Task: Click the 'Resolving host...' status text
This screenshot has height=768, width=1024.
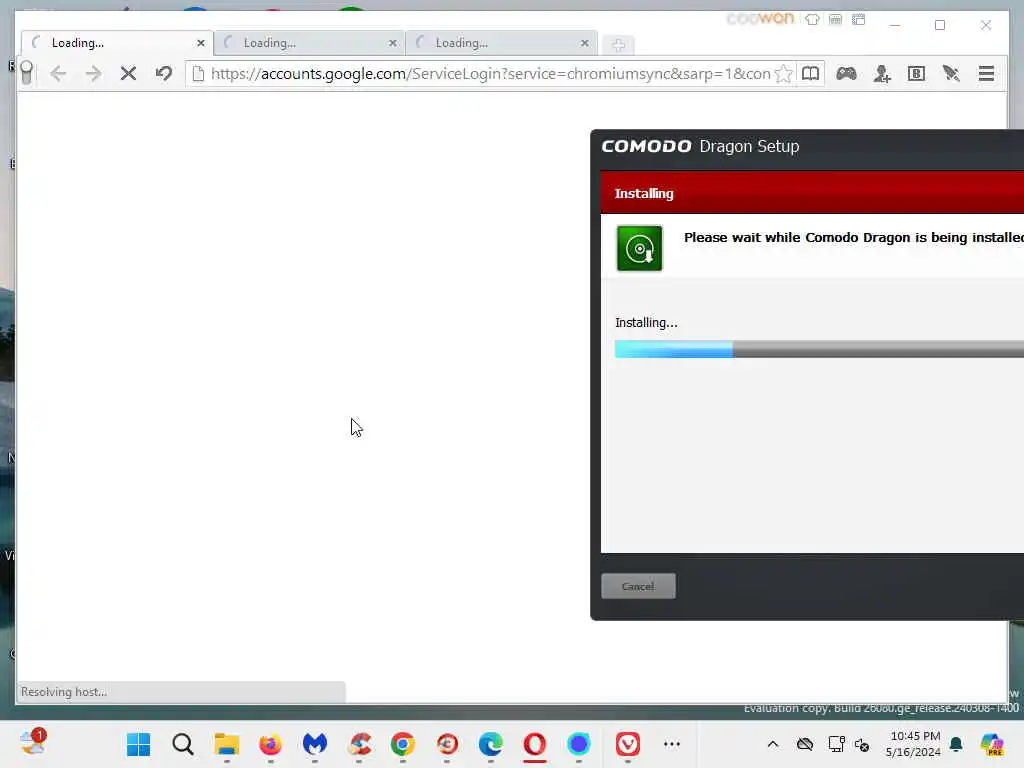Action: point(64,692)
